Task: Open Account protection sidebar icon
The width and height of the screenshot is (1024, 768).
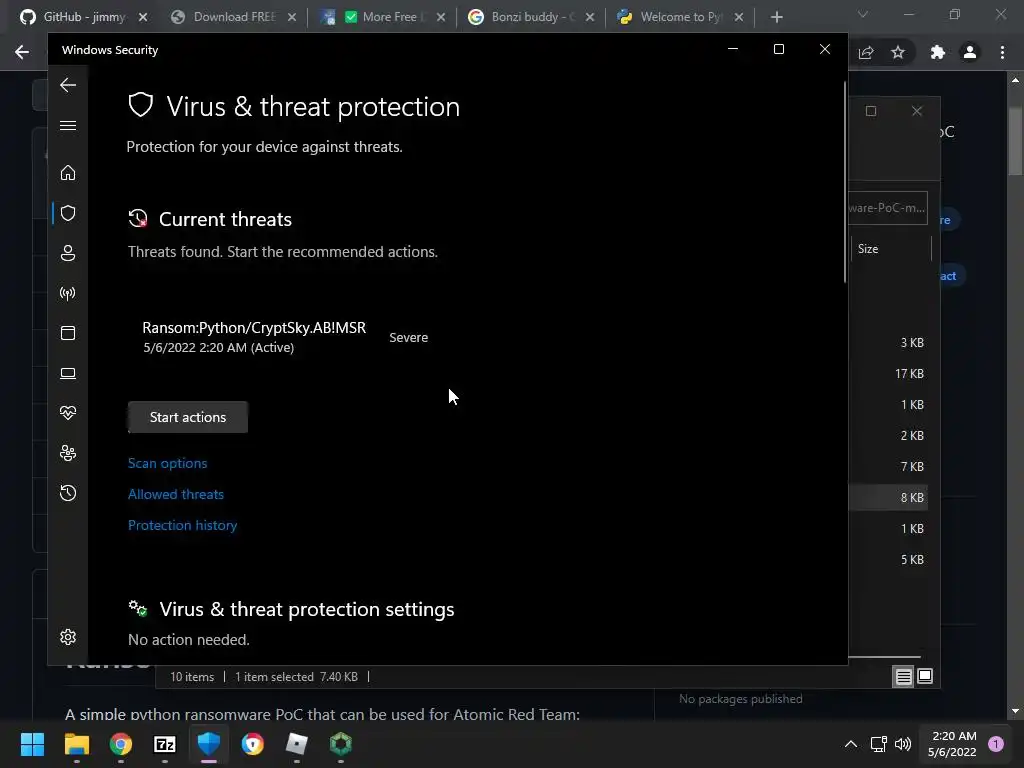Action: tap(68, 253)
